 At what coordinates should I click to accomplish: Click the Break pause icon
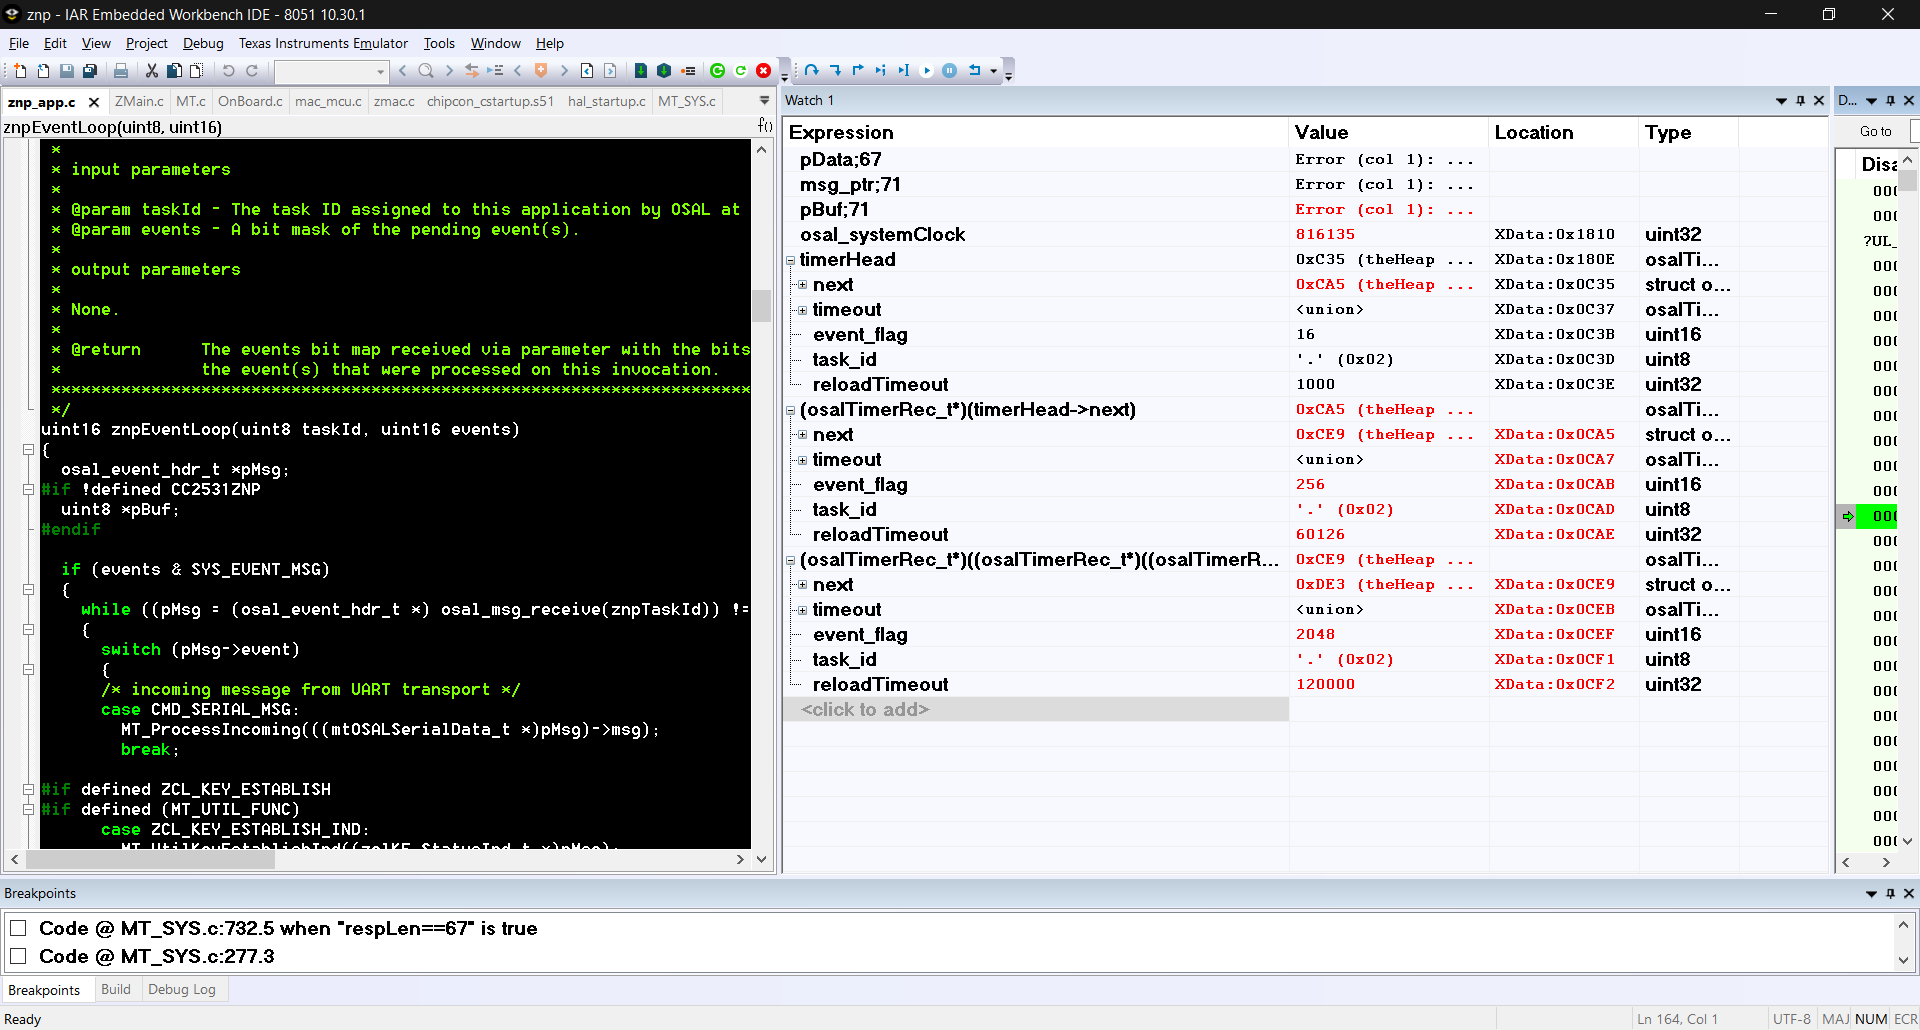tap(949, 71)
